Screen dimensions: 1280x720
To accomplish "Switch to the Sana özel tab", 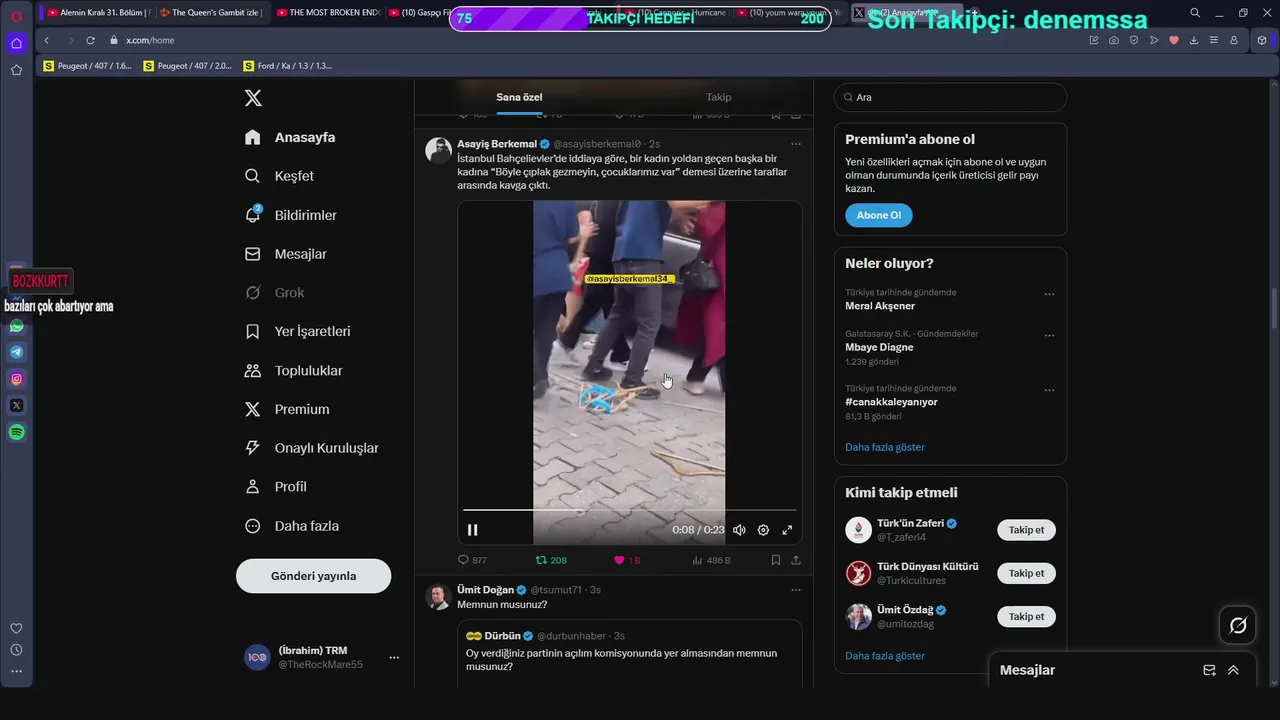I will click(x=519, y=97).
